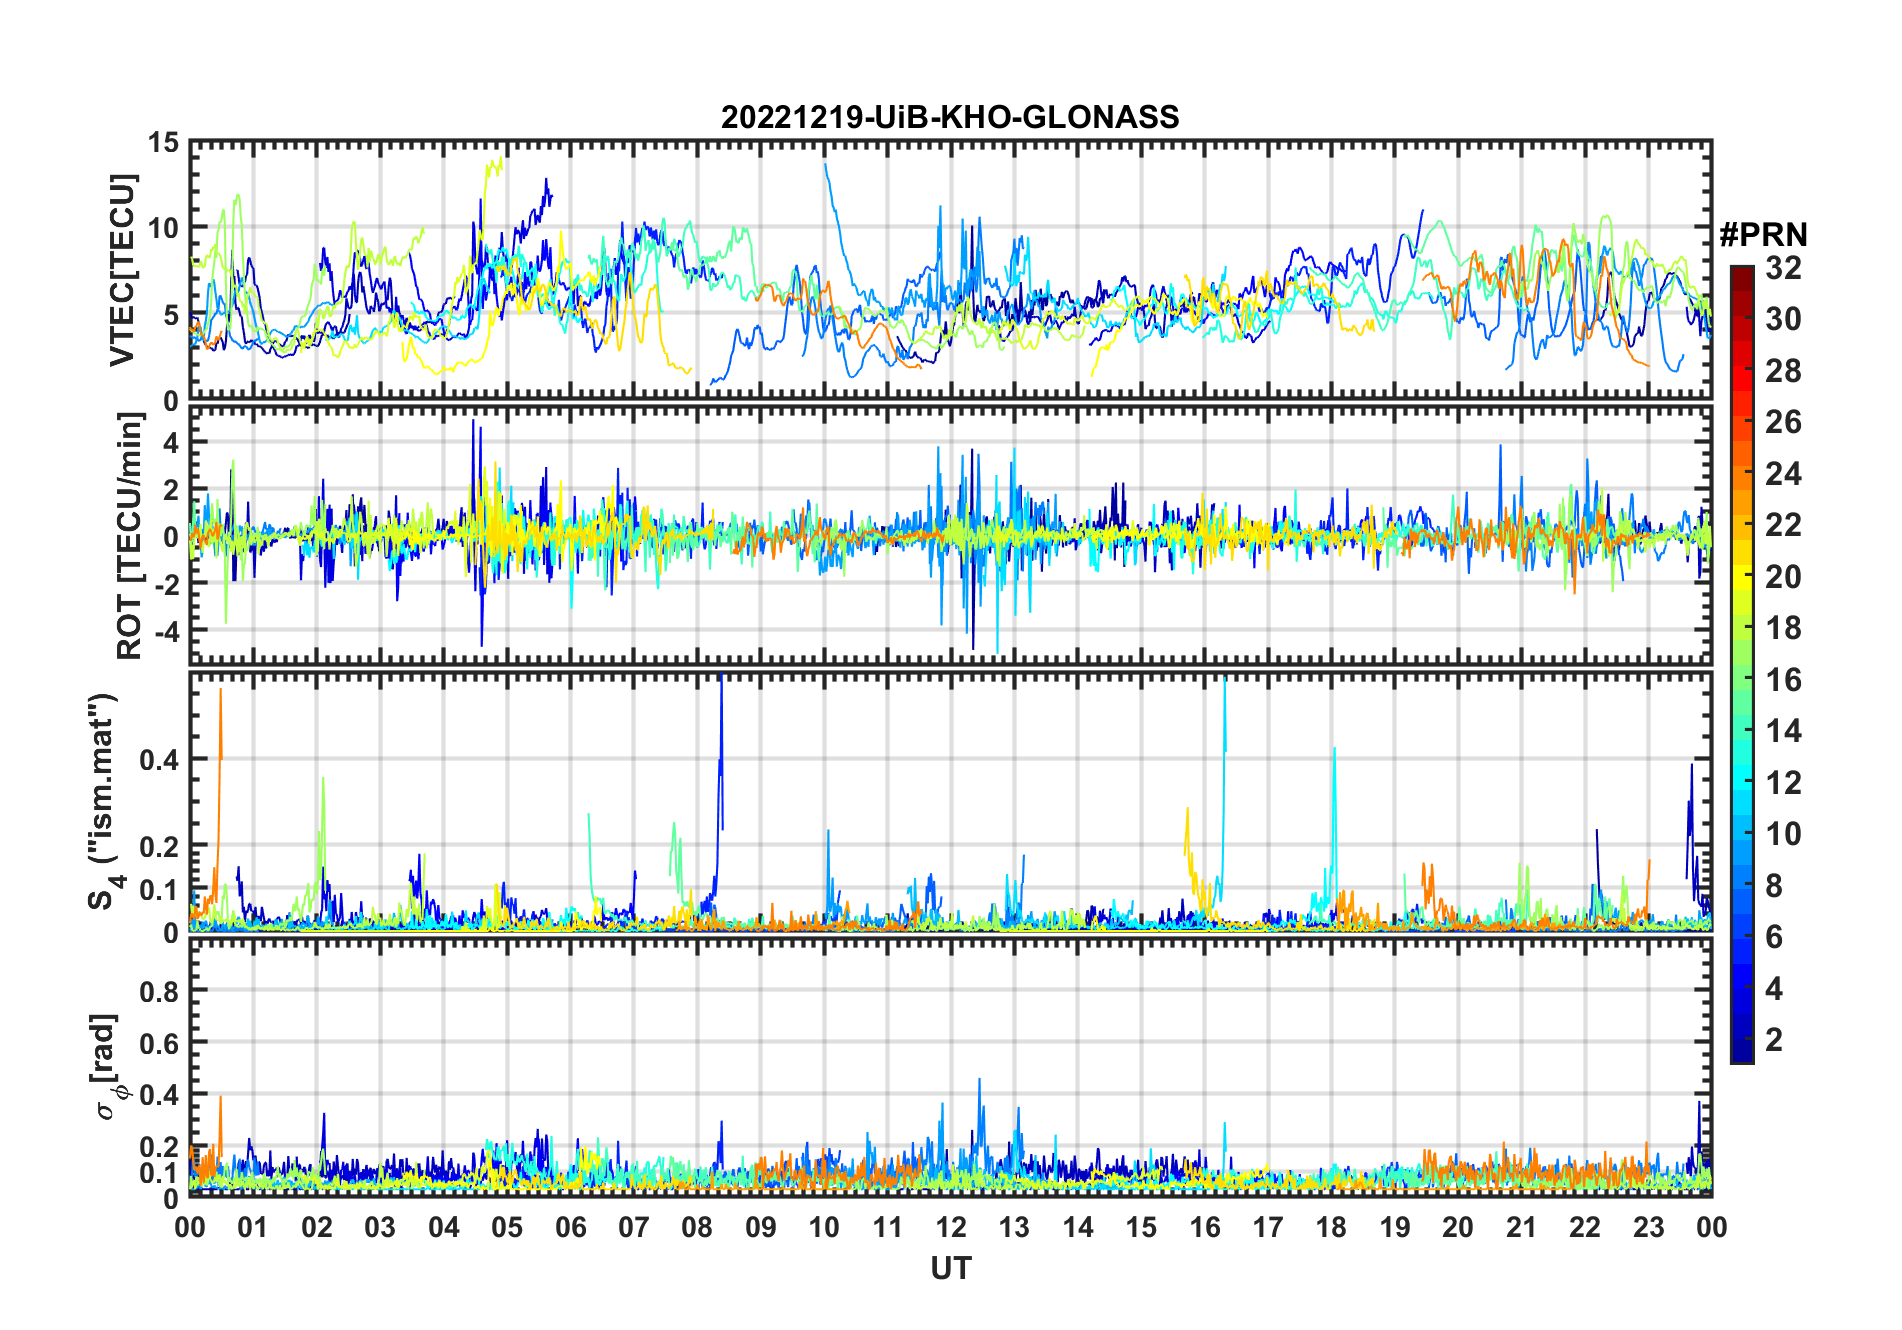Click colorbar tick label 16

tap(1783, 680)
